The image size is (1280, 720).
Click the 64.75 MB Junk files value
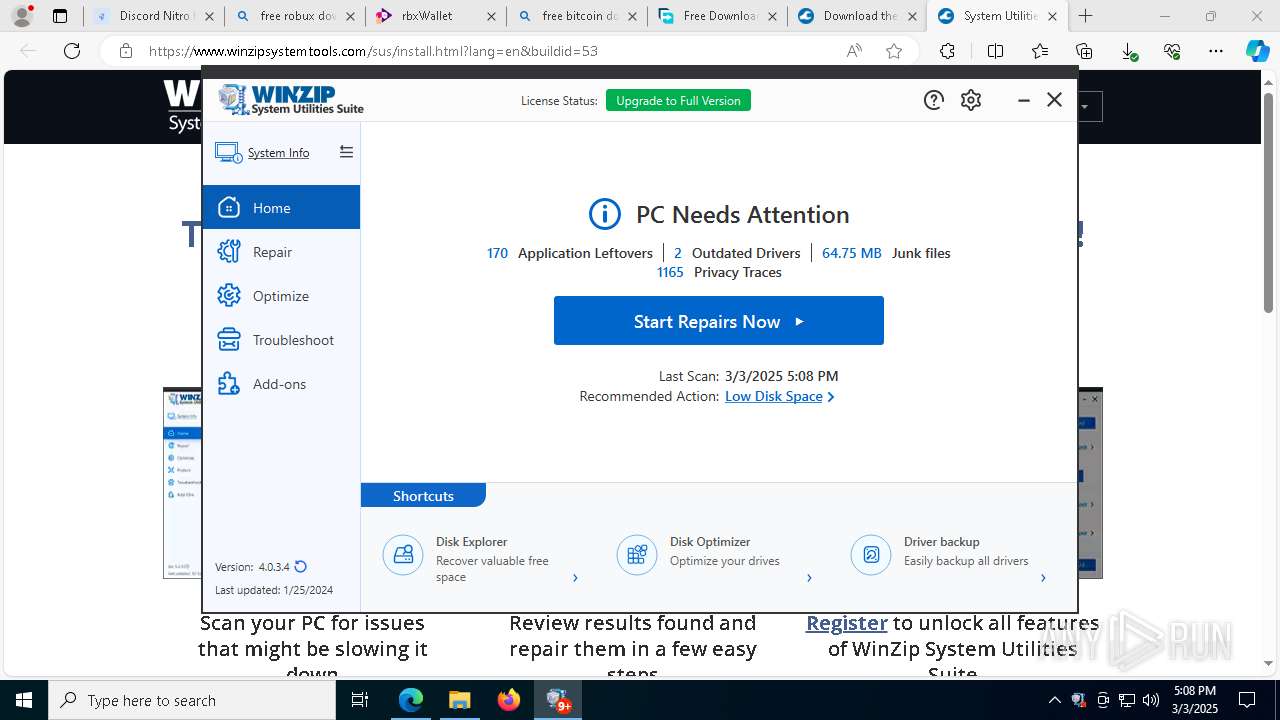[852, 253]
